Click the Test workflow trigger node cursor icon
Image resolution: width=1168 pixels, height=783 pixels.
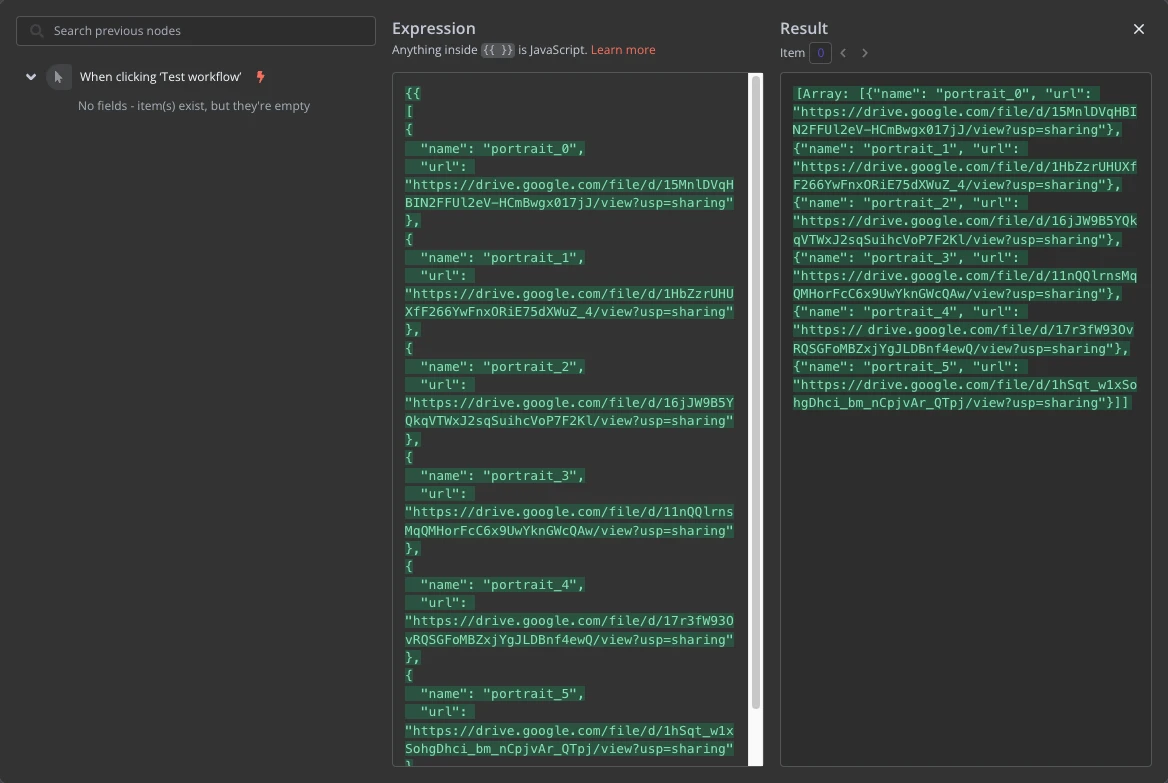pos(58,77)
